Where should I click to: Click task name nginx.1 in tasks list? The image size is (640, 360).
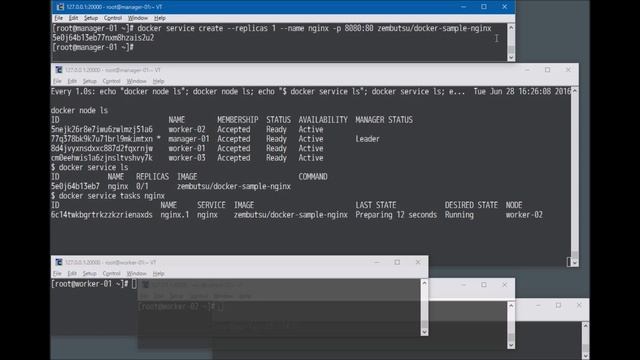click(175, 215)
